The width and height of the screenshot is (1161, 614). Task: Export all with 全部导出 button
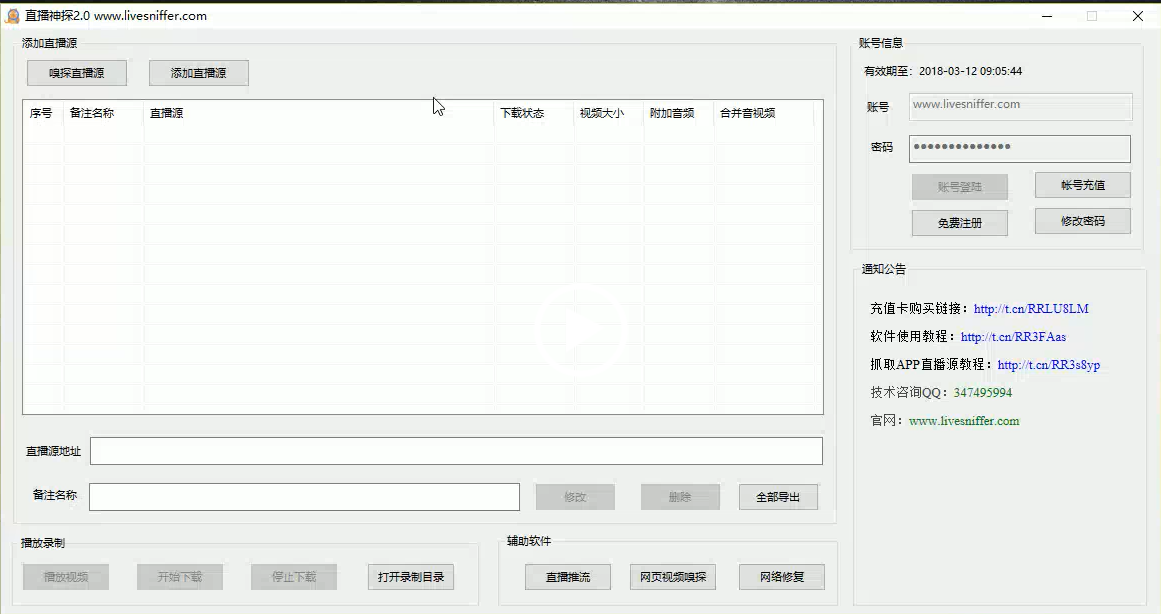coord(778,497)
